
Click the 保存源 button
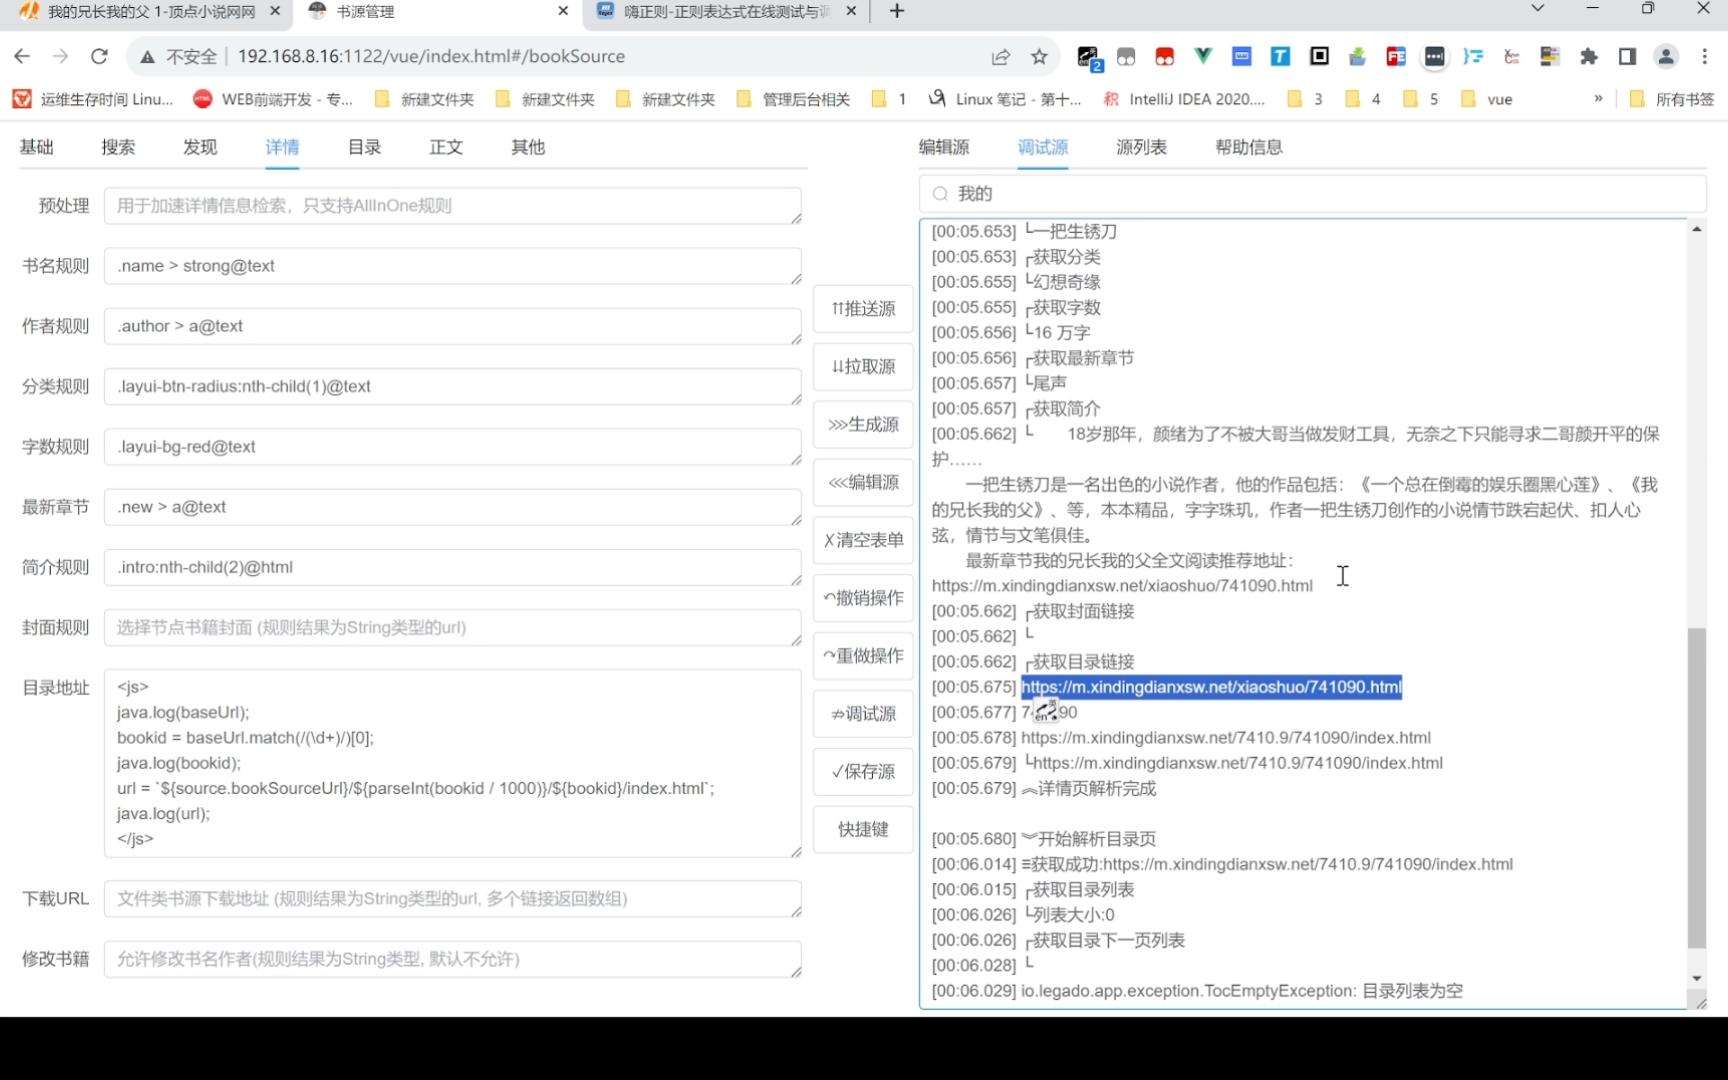coord(863,772)
